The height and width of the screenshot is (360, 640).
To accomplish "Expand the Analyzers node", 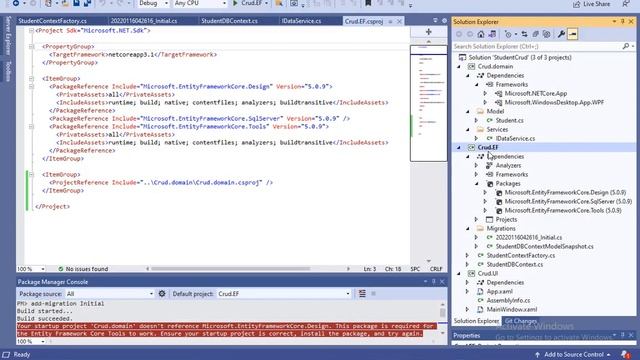I will [x=476, y=166].
